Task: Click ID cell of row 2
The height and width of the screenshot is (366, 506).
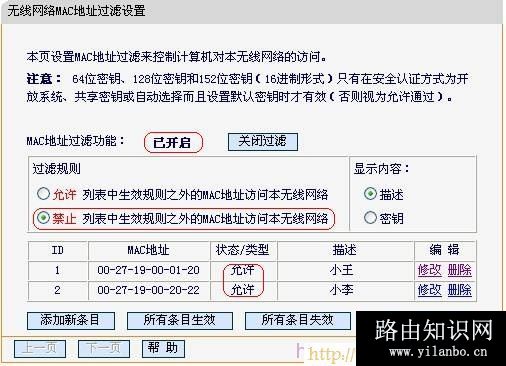Action: tap(58, 290)
